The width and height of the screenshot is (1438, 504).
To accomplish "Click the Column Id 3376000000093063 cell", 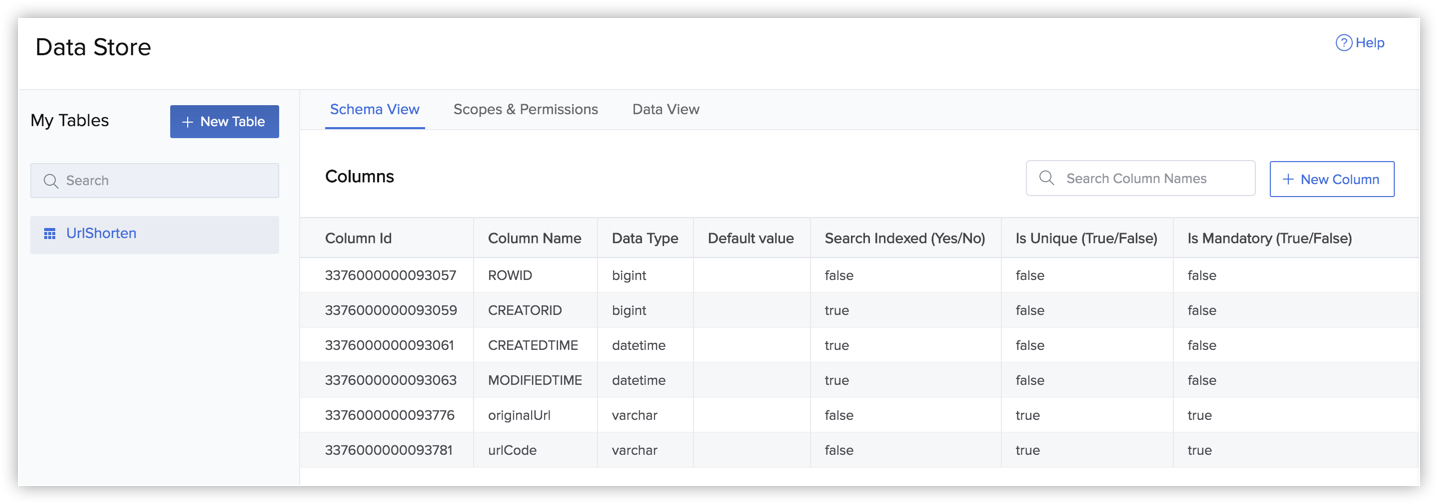I will (389, 380).
